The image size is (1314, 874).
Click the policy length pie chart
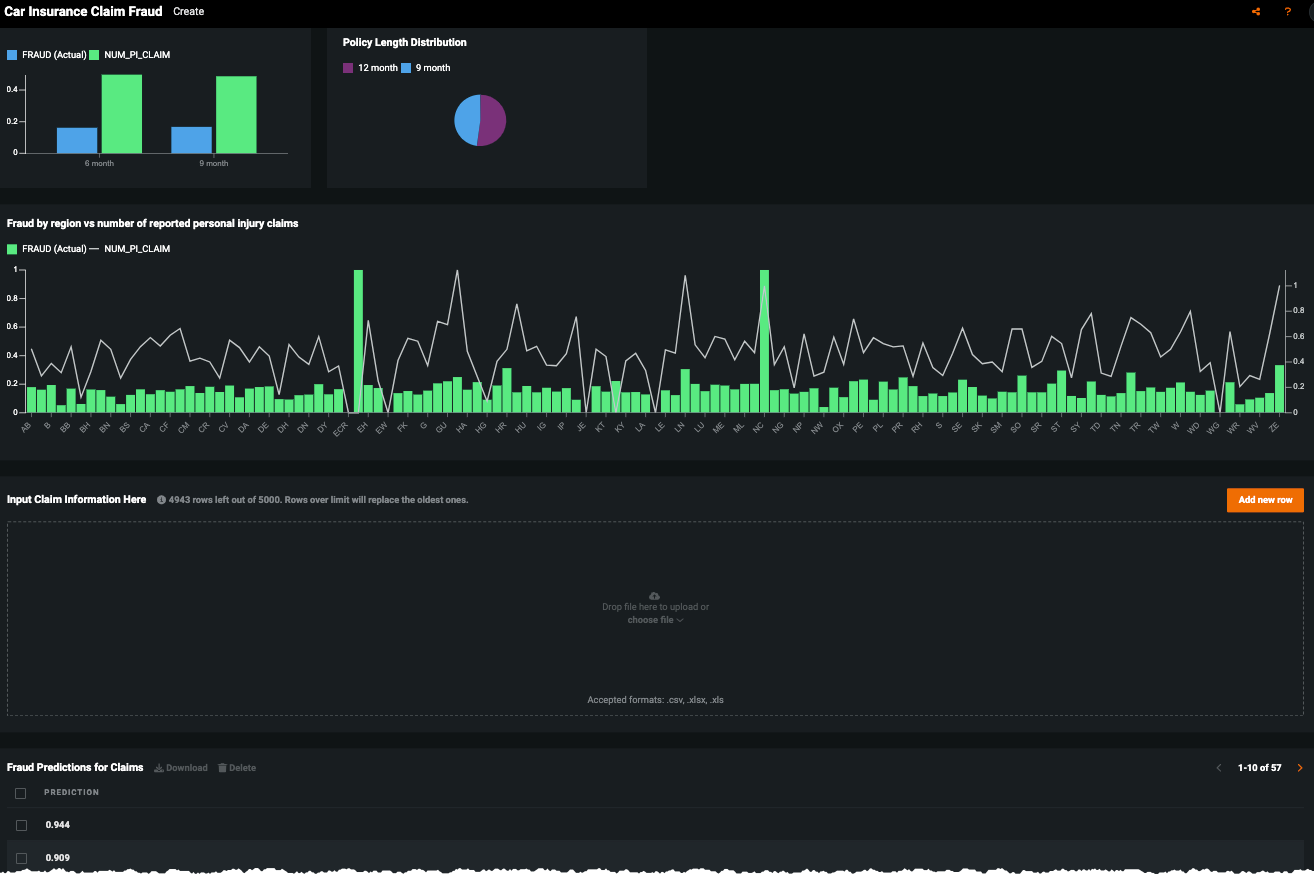pyautogui.click(x=480, y=121)
